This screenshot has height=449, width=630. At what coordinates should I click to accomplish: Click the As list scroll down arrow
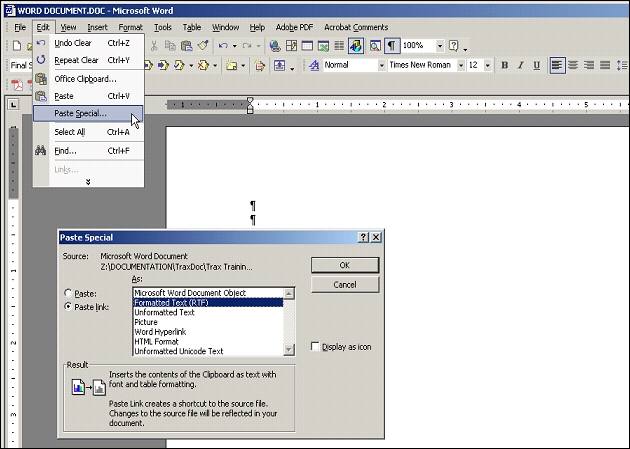(289, 350)
